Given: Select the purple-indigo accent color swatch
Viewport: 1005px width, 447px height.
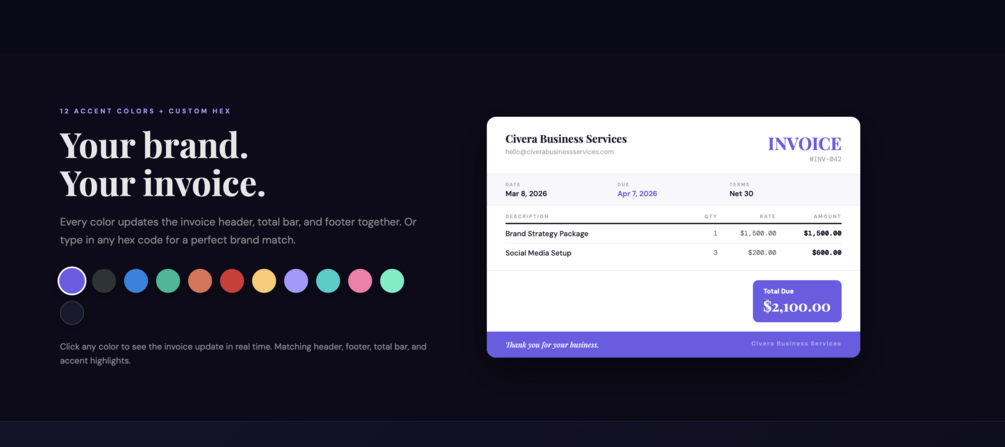Looking at the screenshot, I should 72,281.
